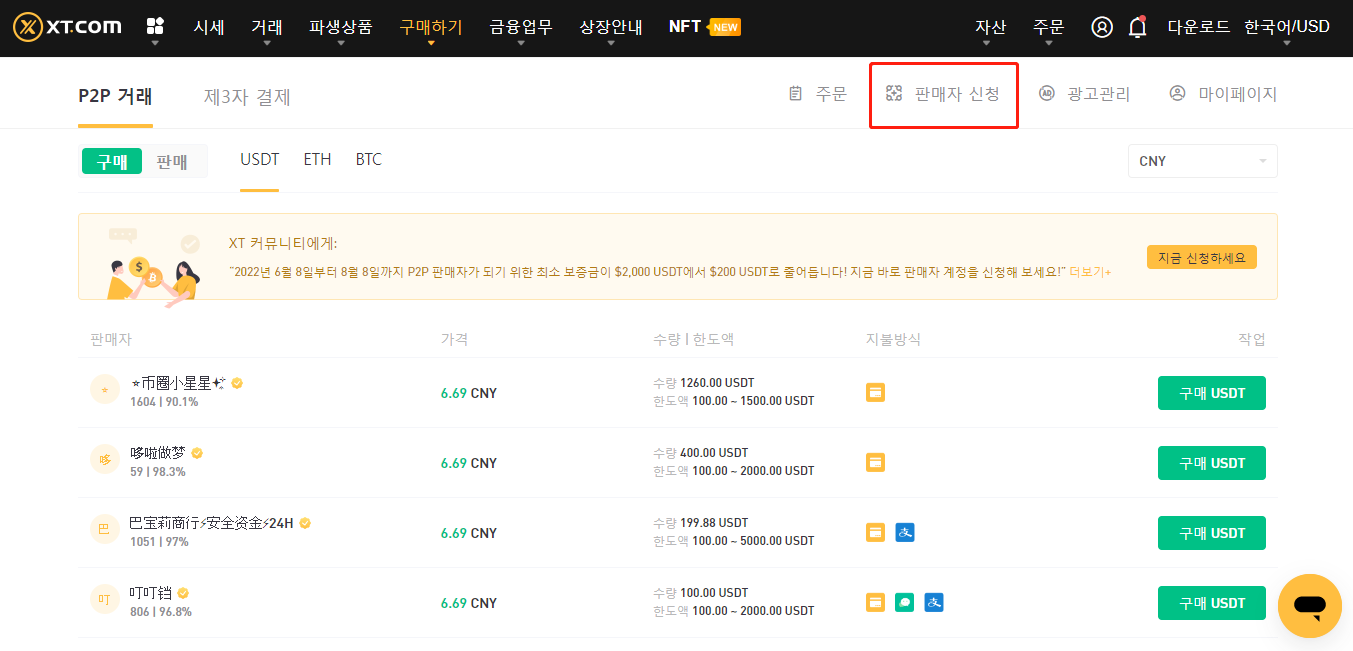
Task: Click the 다운로드 header link
Action: coord(1199,27)
